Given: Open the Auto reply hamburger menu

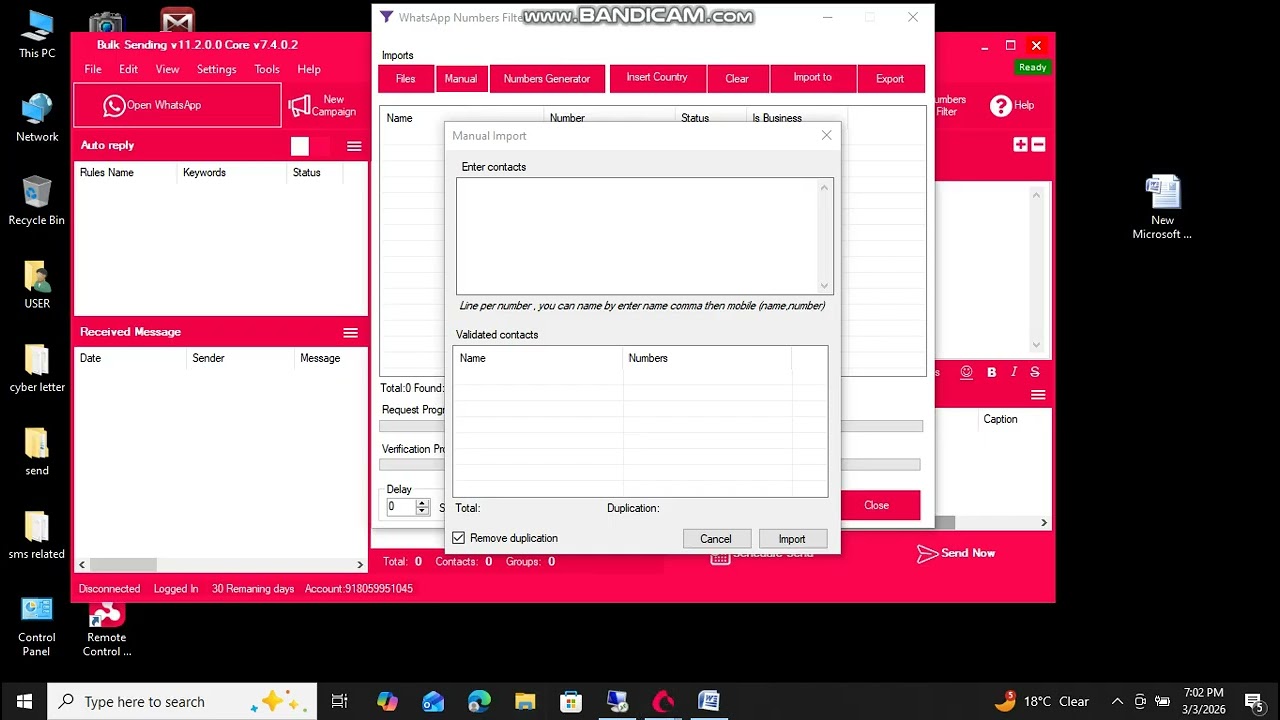Looking at the screenshot, I should pyautogui.click(x=354, y=146).
